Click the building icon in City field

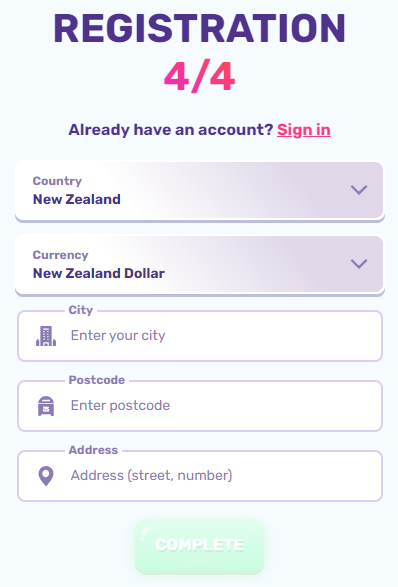(x=46, y=336)
